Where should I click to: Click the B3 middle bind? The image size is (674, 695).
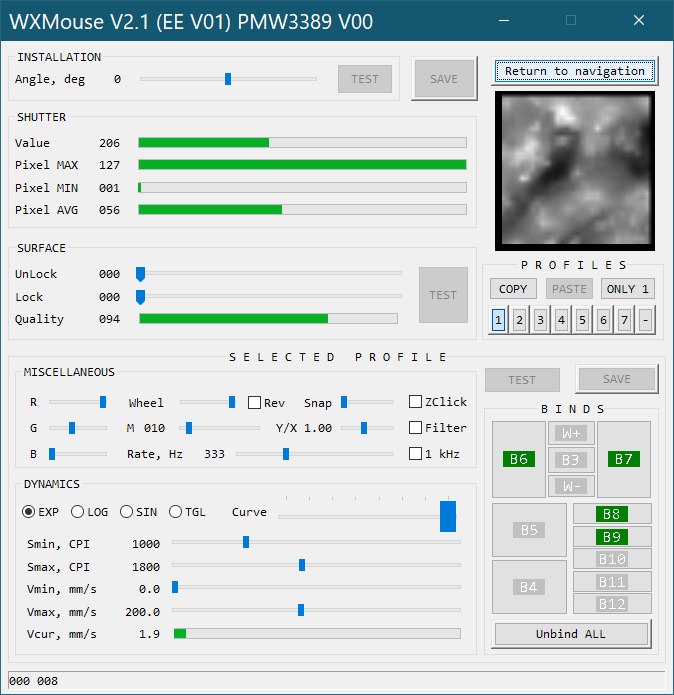tap(571, 460)
